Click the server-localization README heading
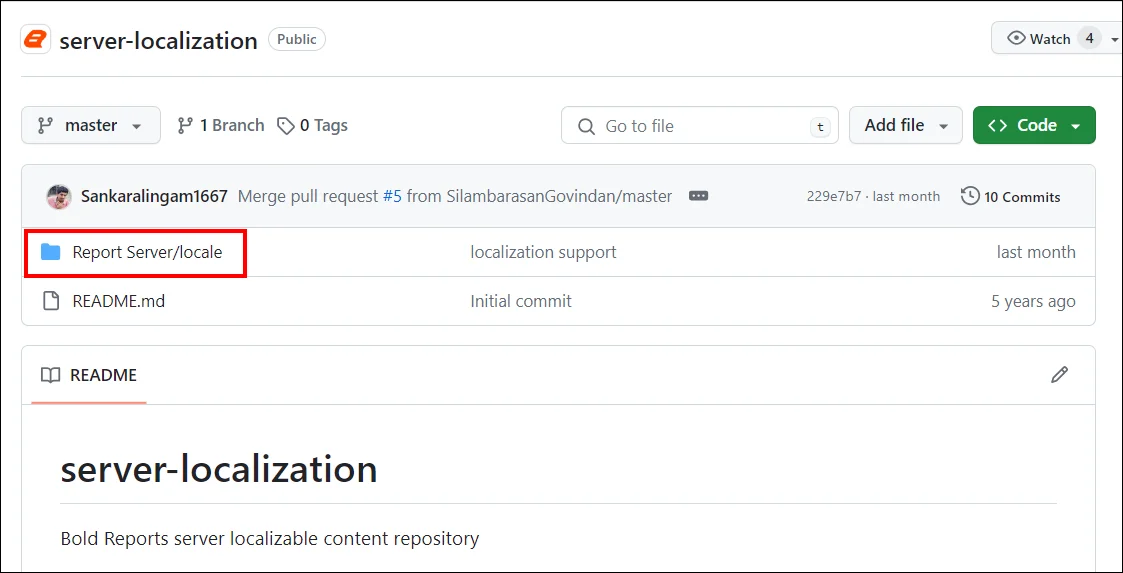 [219, 470]
